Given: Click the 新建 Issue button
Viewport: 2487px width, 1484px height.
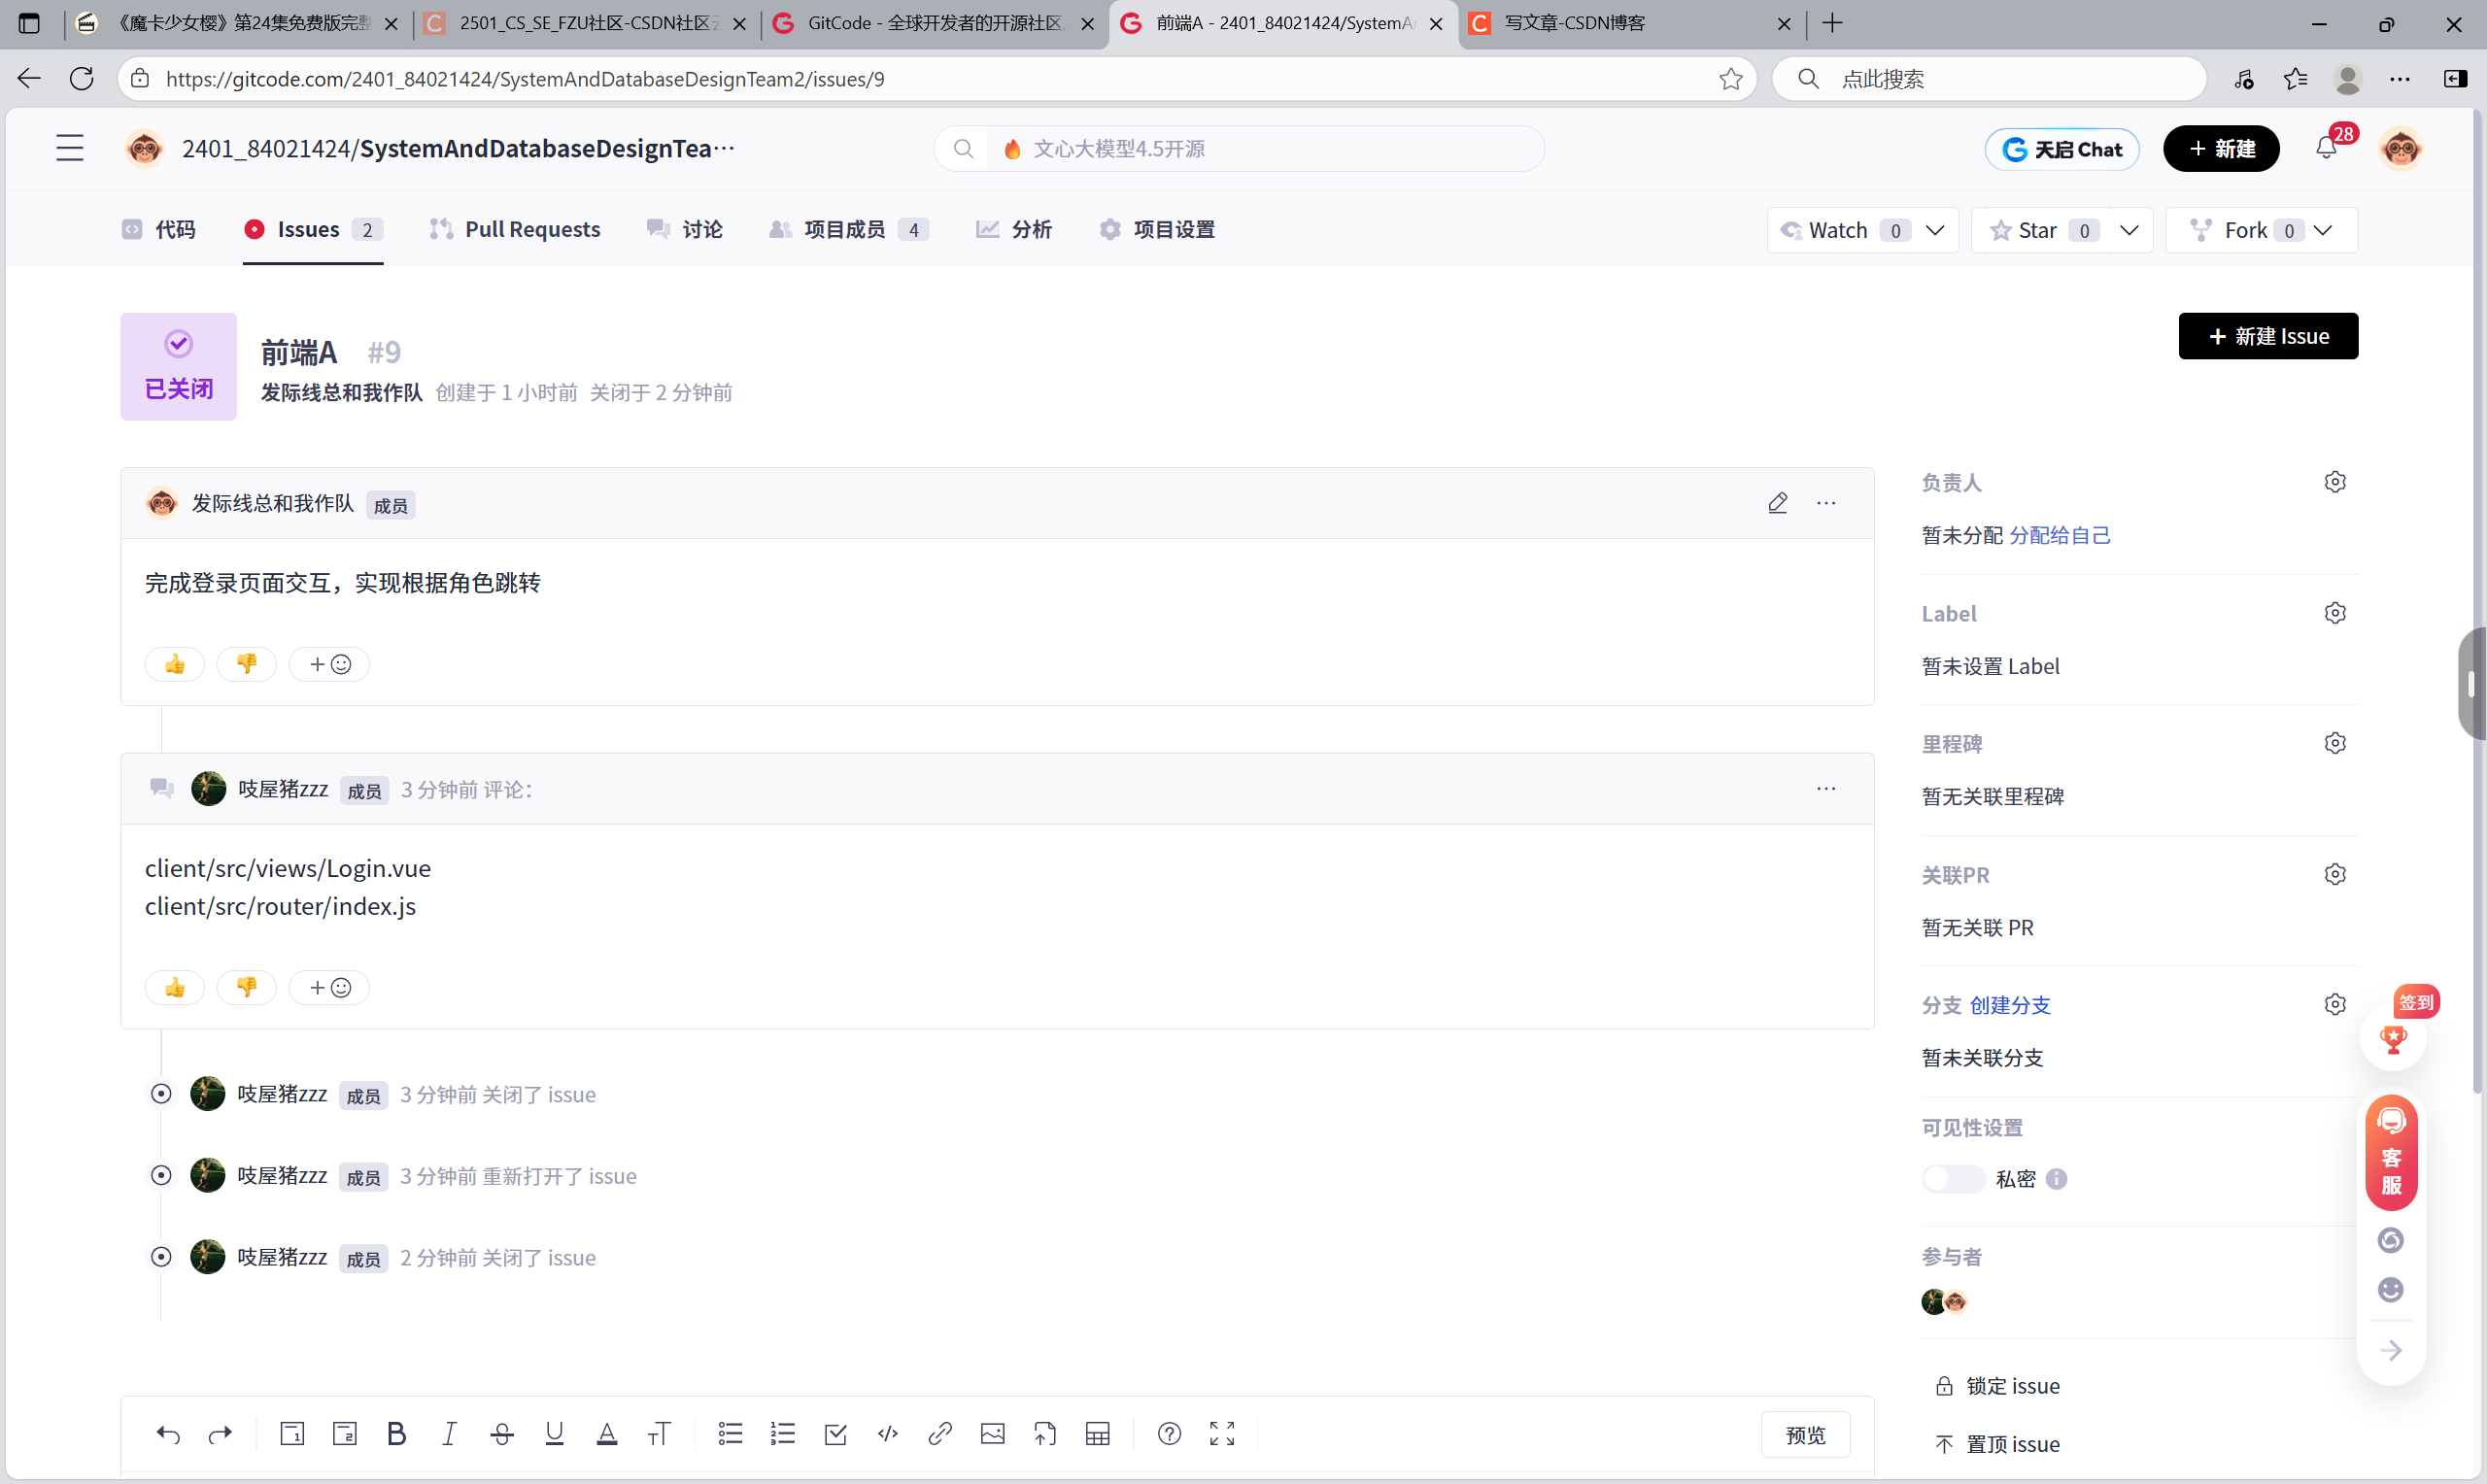Looking at the screenshot, I should pos(2268,336).
